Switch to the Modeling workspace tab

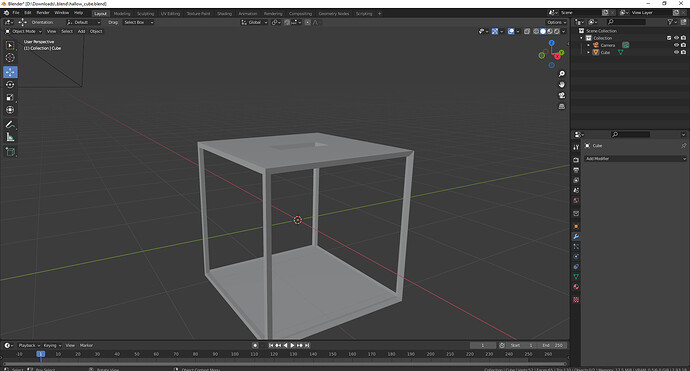(122, 14)
